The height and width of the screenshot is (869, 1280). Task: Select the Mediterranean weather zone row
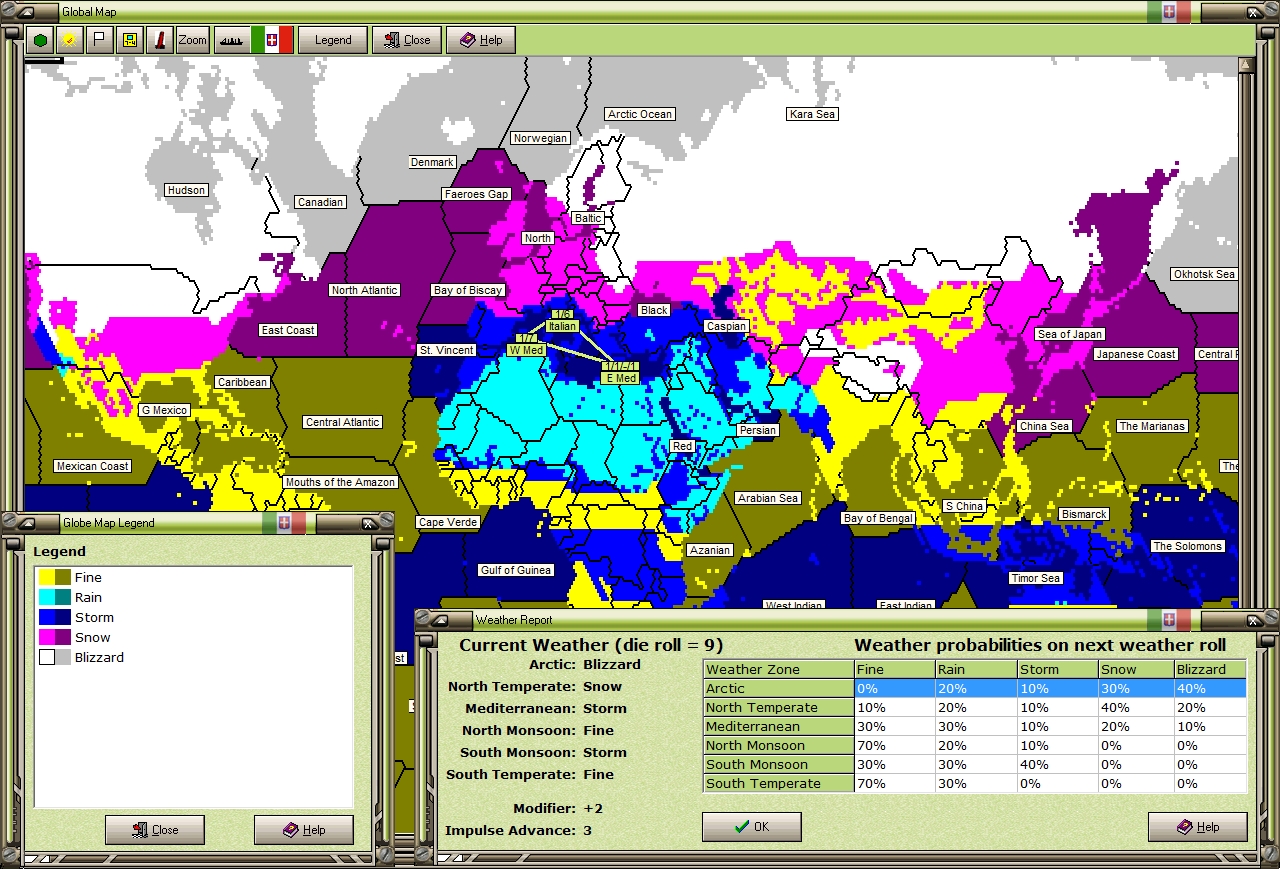778,727
